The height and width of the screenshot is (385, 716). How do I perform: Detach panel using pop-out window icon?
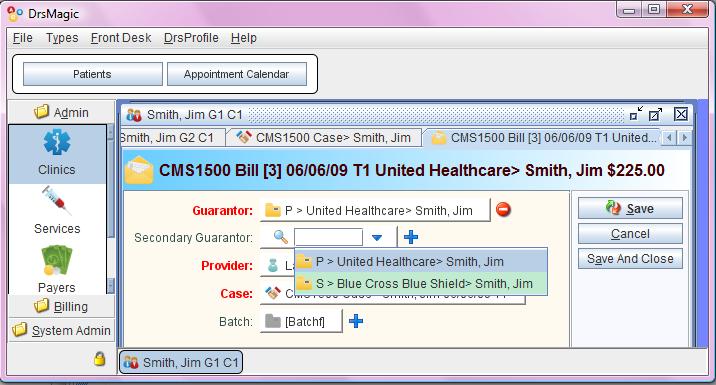(x=655, y=114)
